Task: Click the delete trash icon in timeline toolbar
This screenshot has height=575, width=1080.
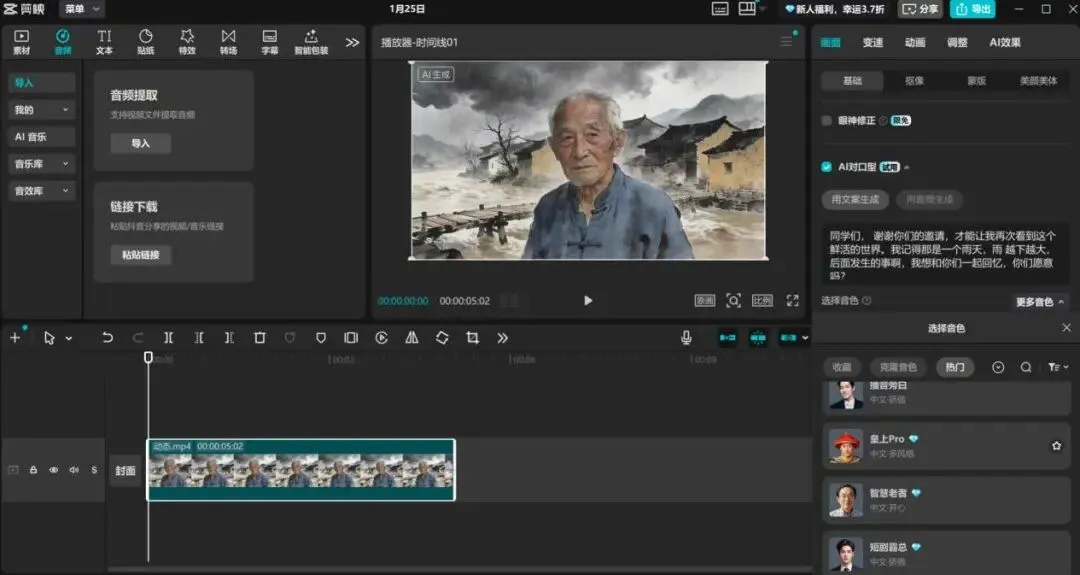Action: coord(260,338)
